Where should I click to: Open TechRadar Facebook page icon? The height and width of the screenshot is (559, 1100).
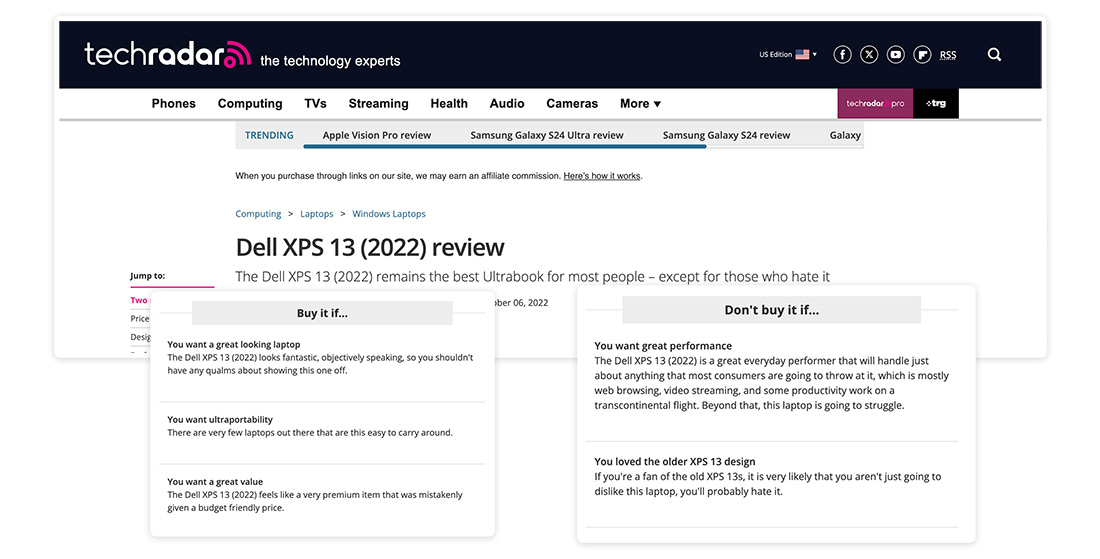pos(843,55)
